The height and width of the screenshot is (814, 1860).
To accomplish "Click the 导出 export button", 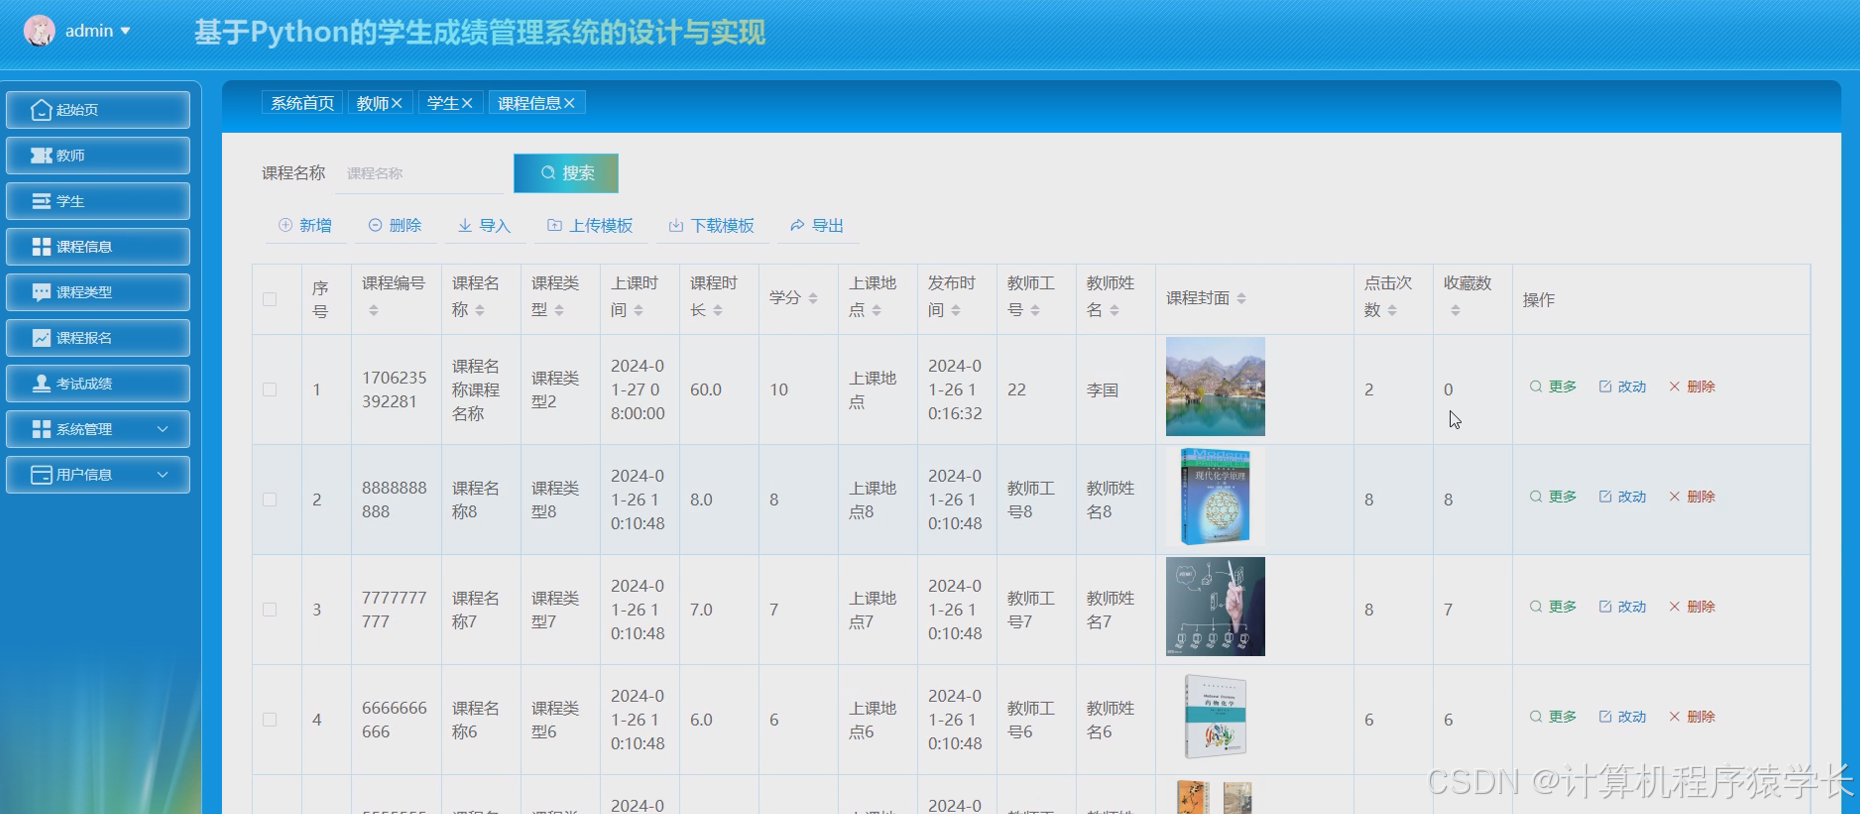I will pos(817,226).
